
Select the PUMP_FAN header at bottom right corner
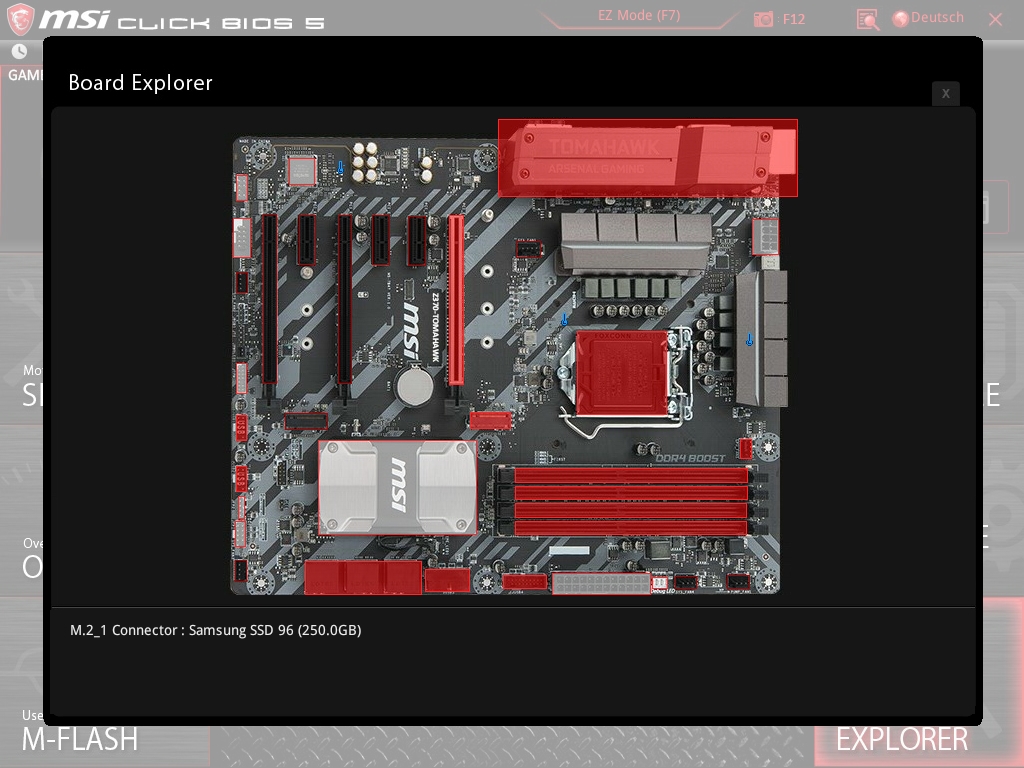[739, 581]
